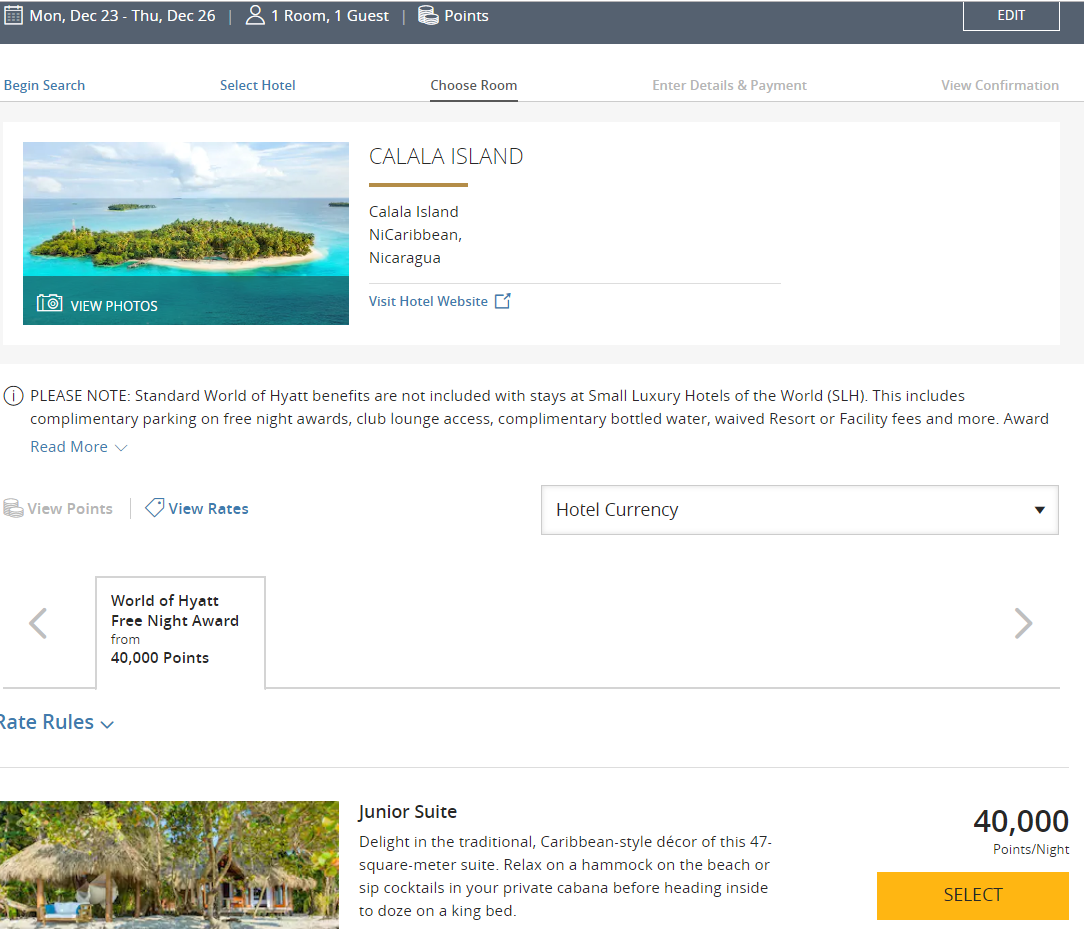Go back to Begin Search step

click(x=44, y=85)
